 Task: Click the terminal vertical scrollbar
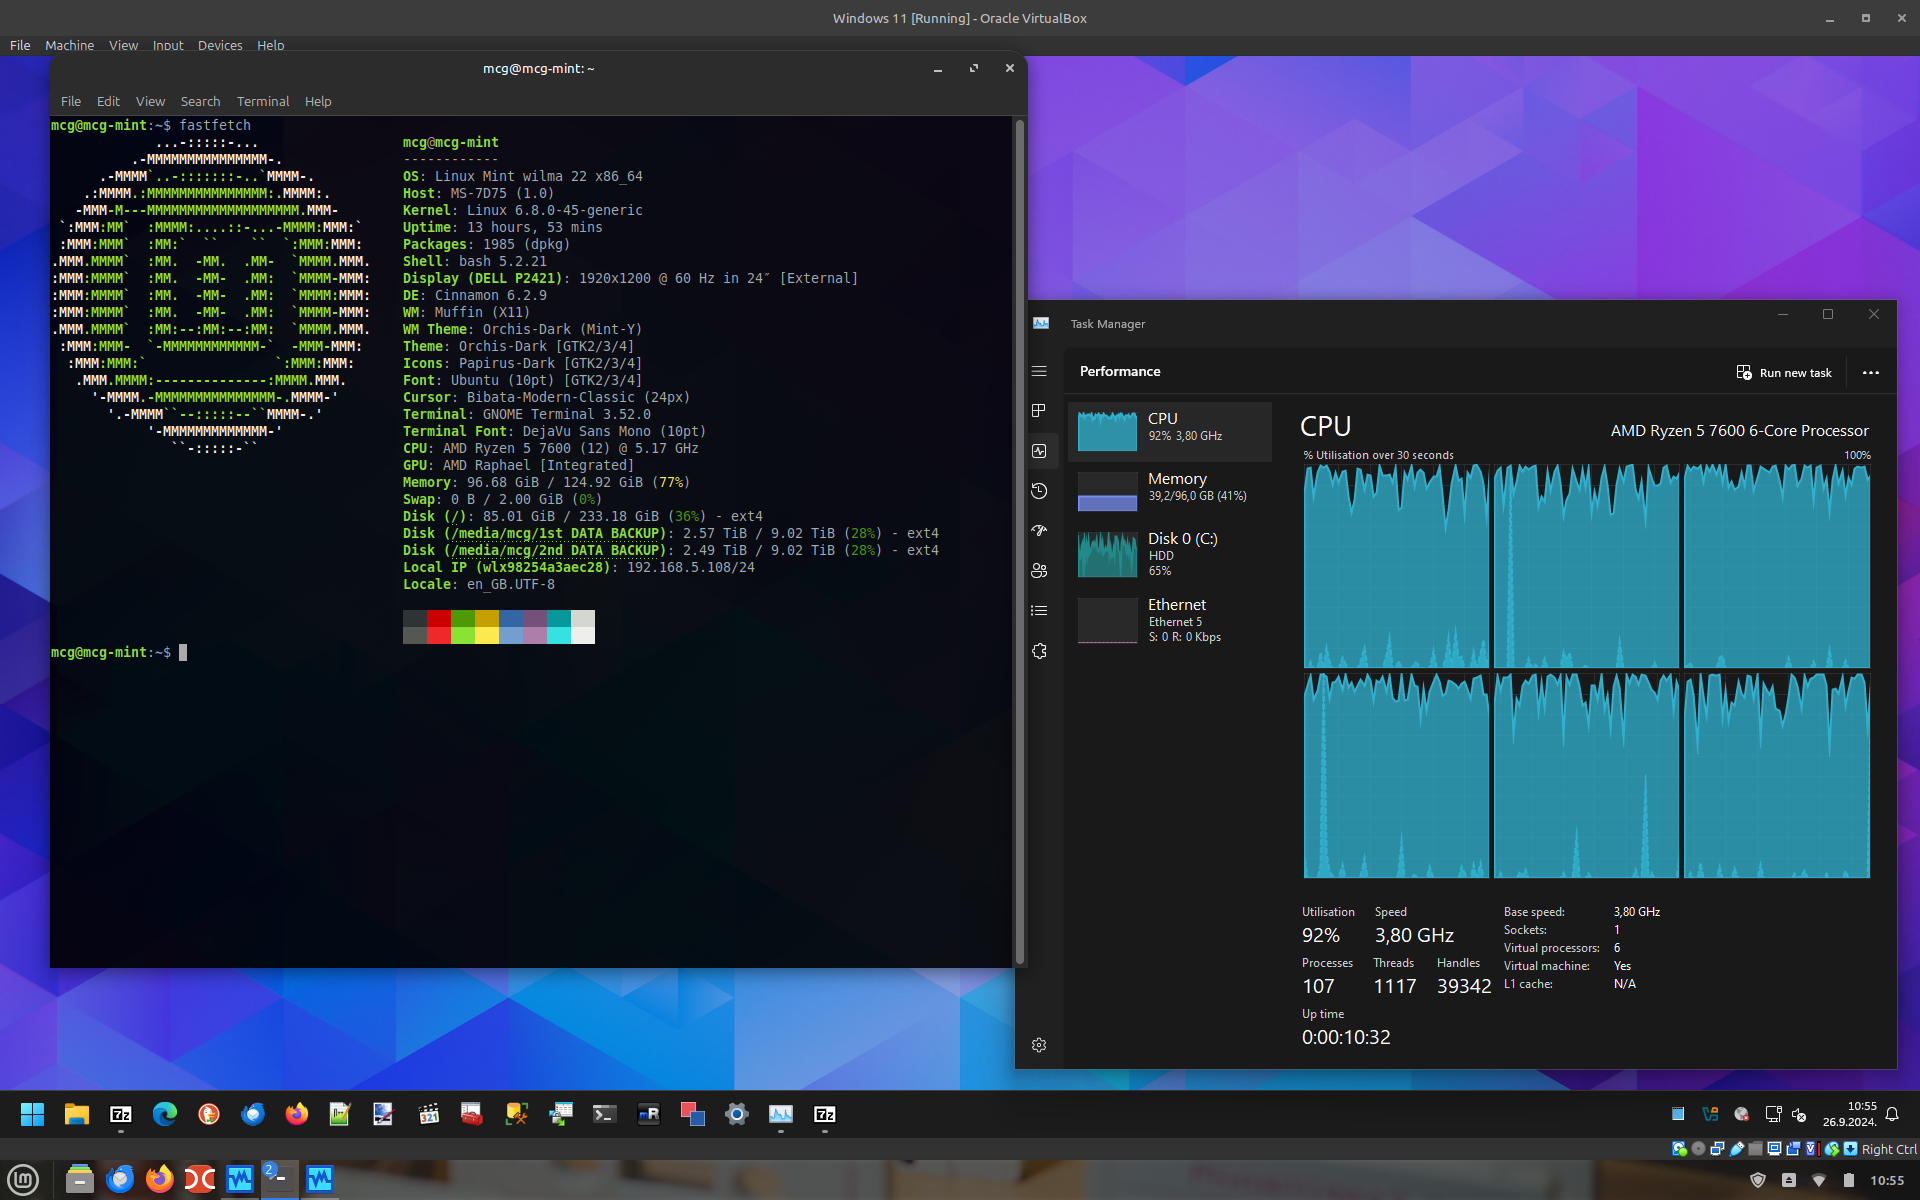coord(1020,541)
